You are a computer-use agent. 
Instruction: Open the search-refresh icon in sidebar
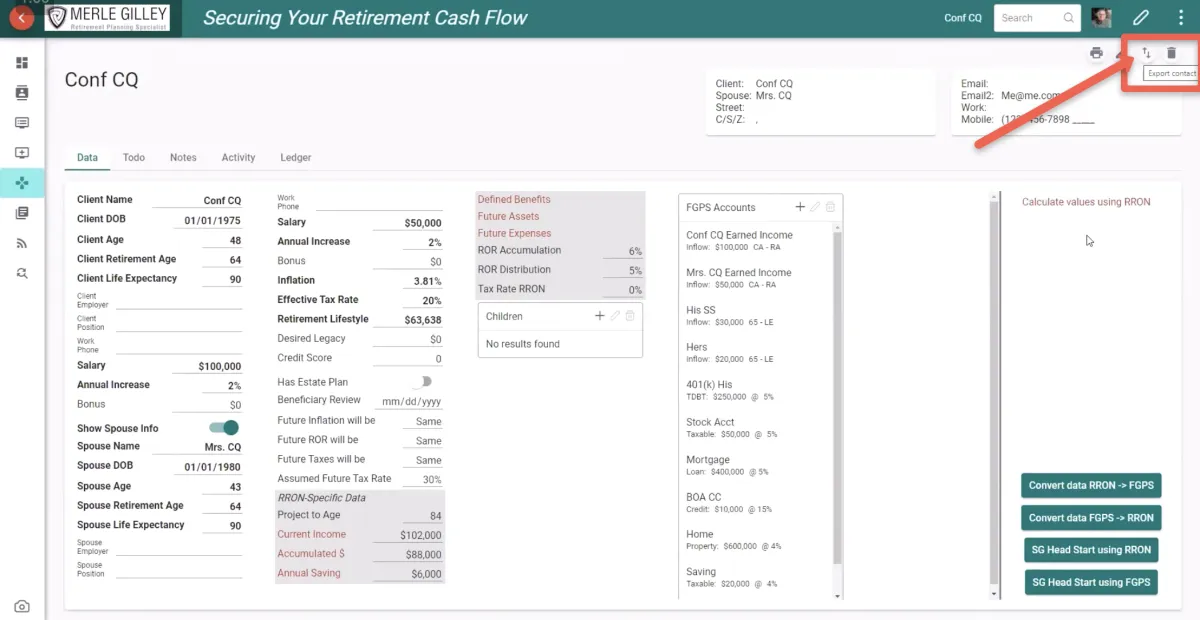(22, 273)
